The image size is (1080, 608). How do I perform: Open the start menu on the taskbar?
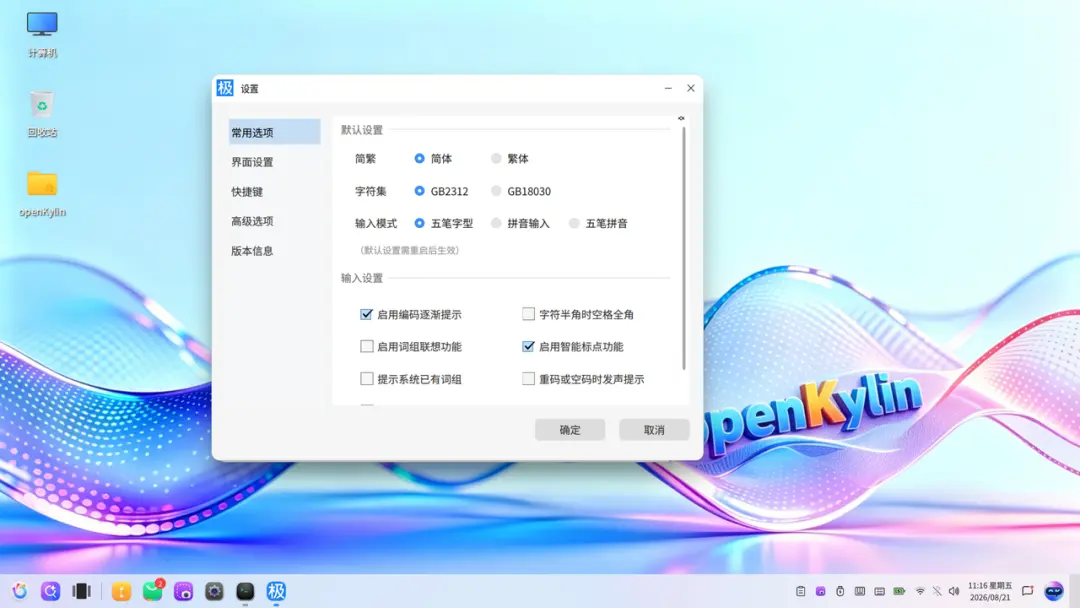click(20, 591)
